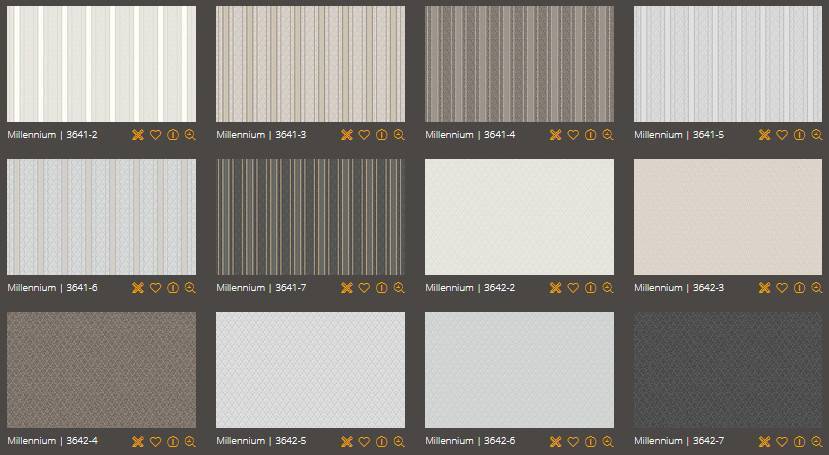Click the crossed tools icon for Millennium 3641-5

pyautogui.click(x=764, y=135)
